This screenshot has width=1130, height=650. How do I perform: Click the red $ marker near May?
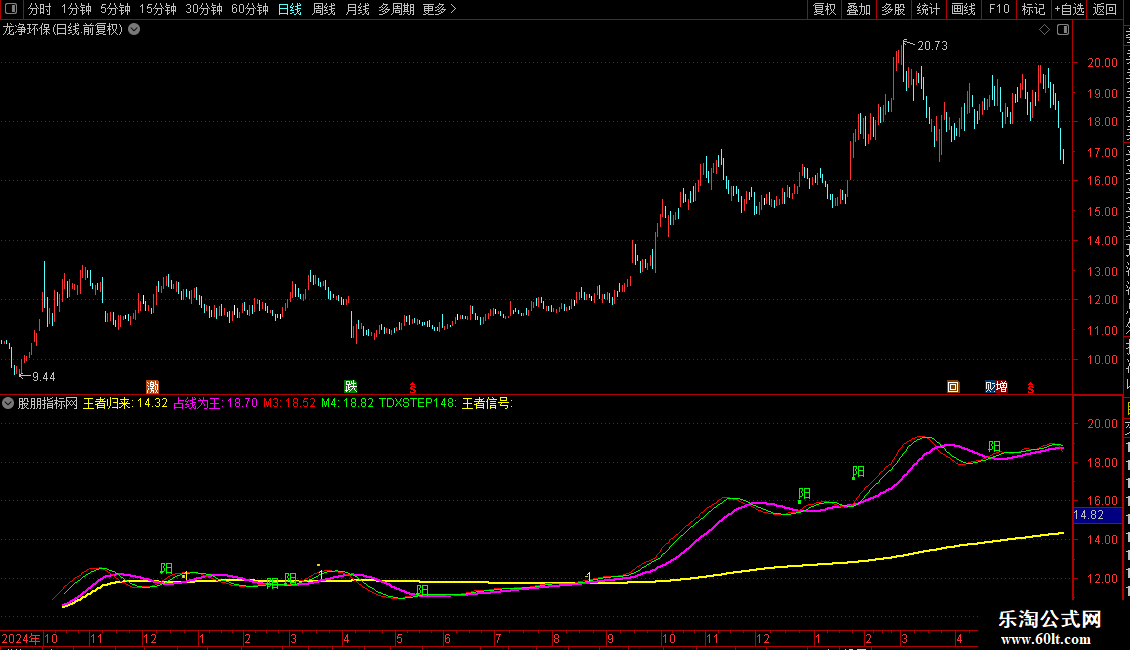(413, 388)
